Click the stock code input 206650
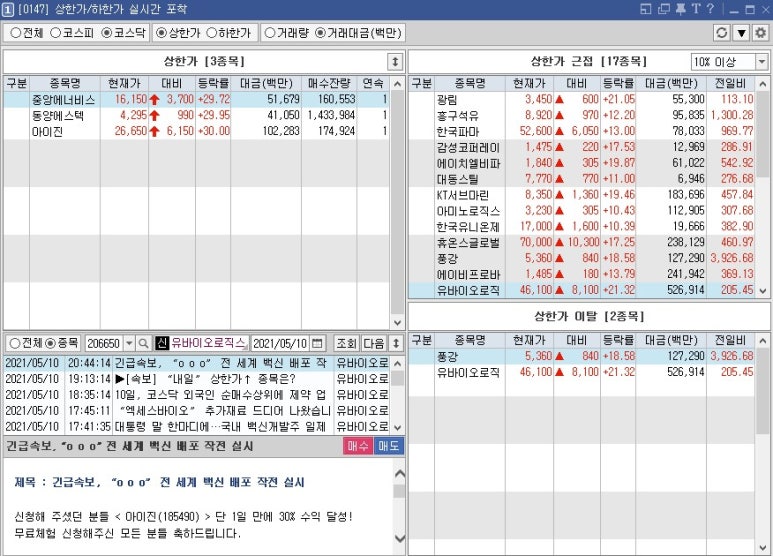 tap(104, 343)
